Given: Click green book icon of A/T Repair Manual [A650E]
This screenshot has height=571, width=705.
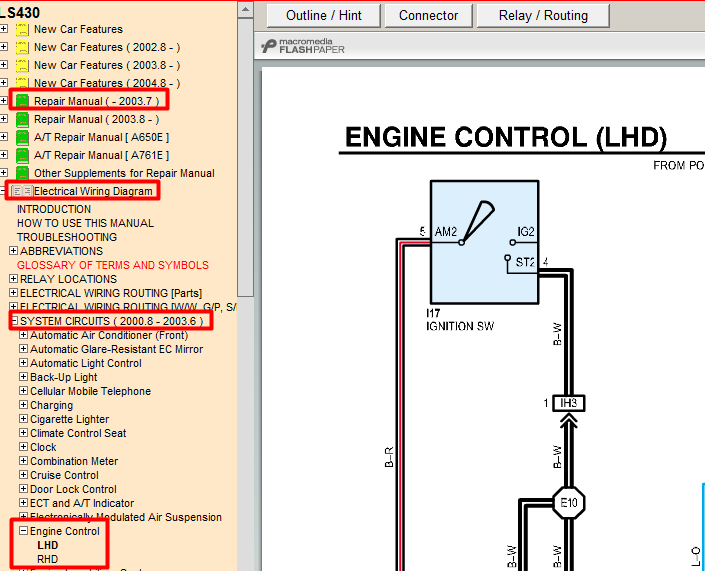Looking at the screenshot, I should pyautogui.click(x=22, y=138).
